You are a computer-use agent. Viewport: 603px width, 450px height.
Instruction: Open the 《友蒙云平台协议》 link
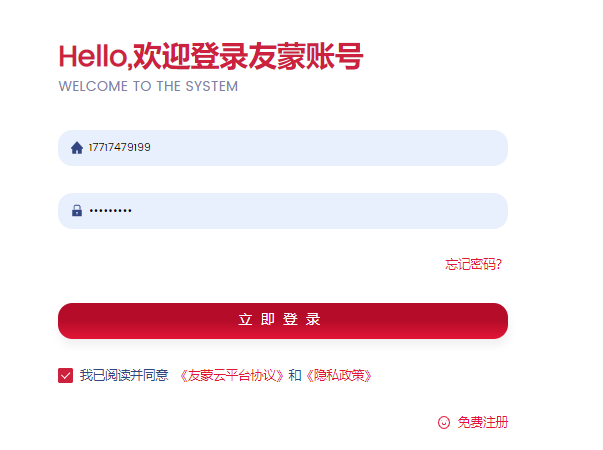[232, 375]
